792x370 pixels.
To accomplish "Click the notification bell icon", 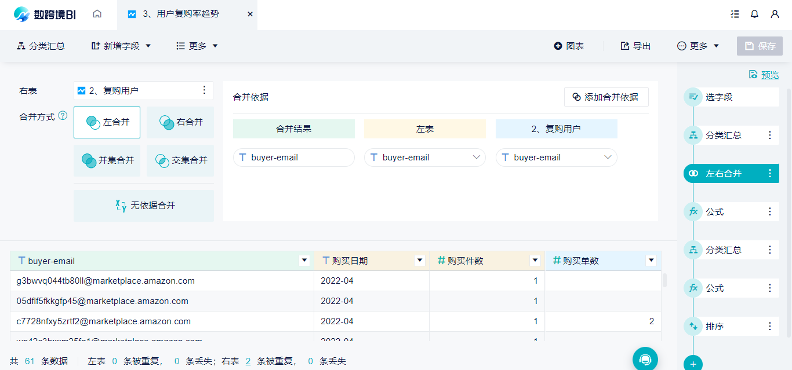I will pyautogui.click(x=755, y=14).
